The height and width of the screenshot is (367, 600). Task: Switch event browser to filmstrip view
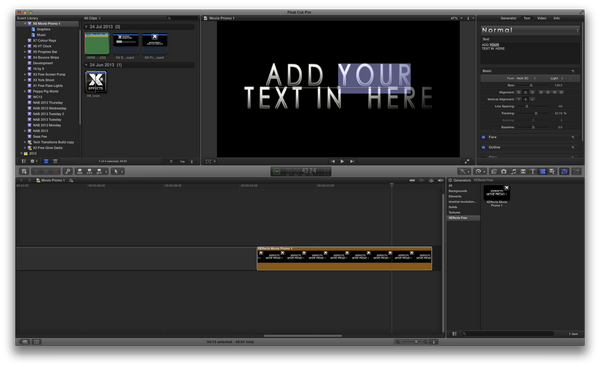click(46, 161)
